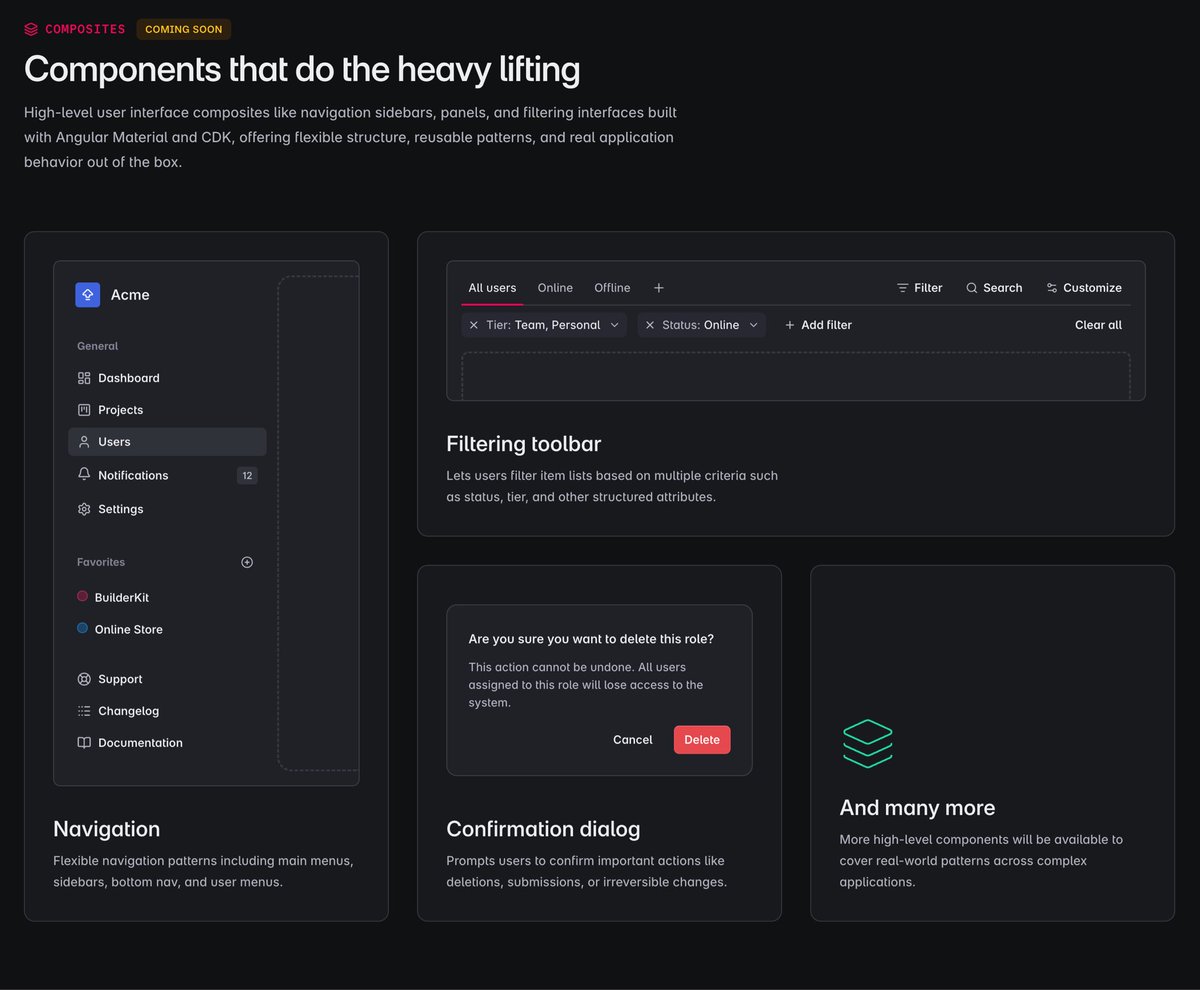Image resolution: width=1200 pixels, height=990 pixels.
Task: Click the Filtering toolbar heading
Action: [x=523, y=443]
